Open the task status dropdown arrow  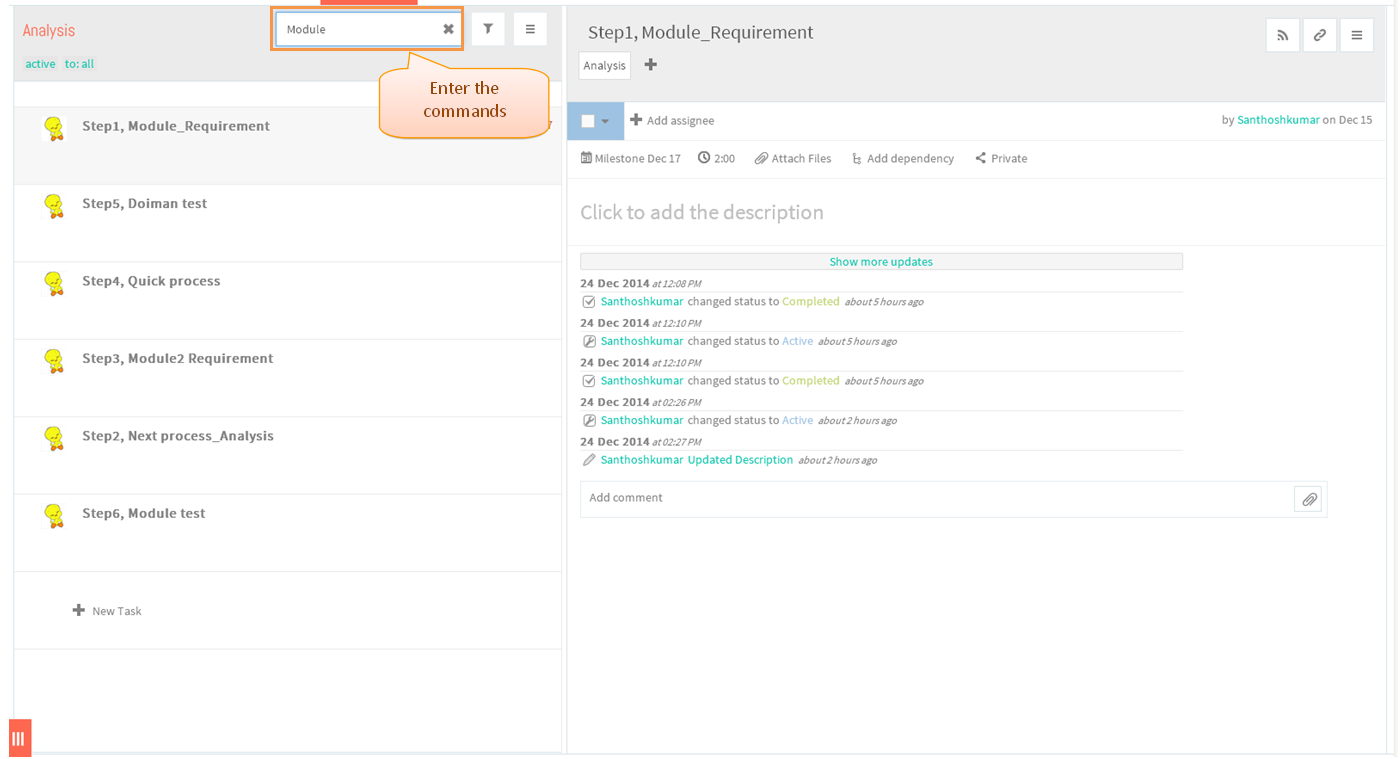[605, 121]
